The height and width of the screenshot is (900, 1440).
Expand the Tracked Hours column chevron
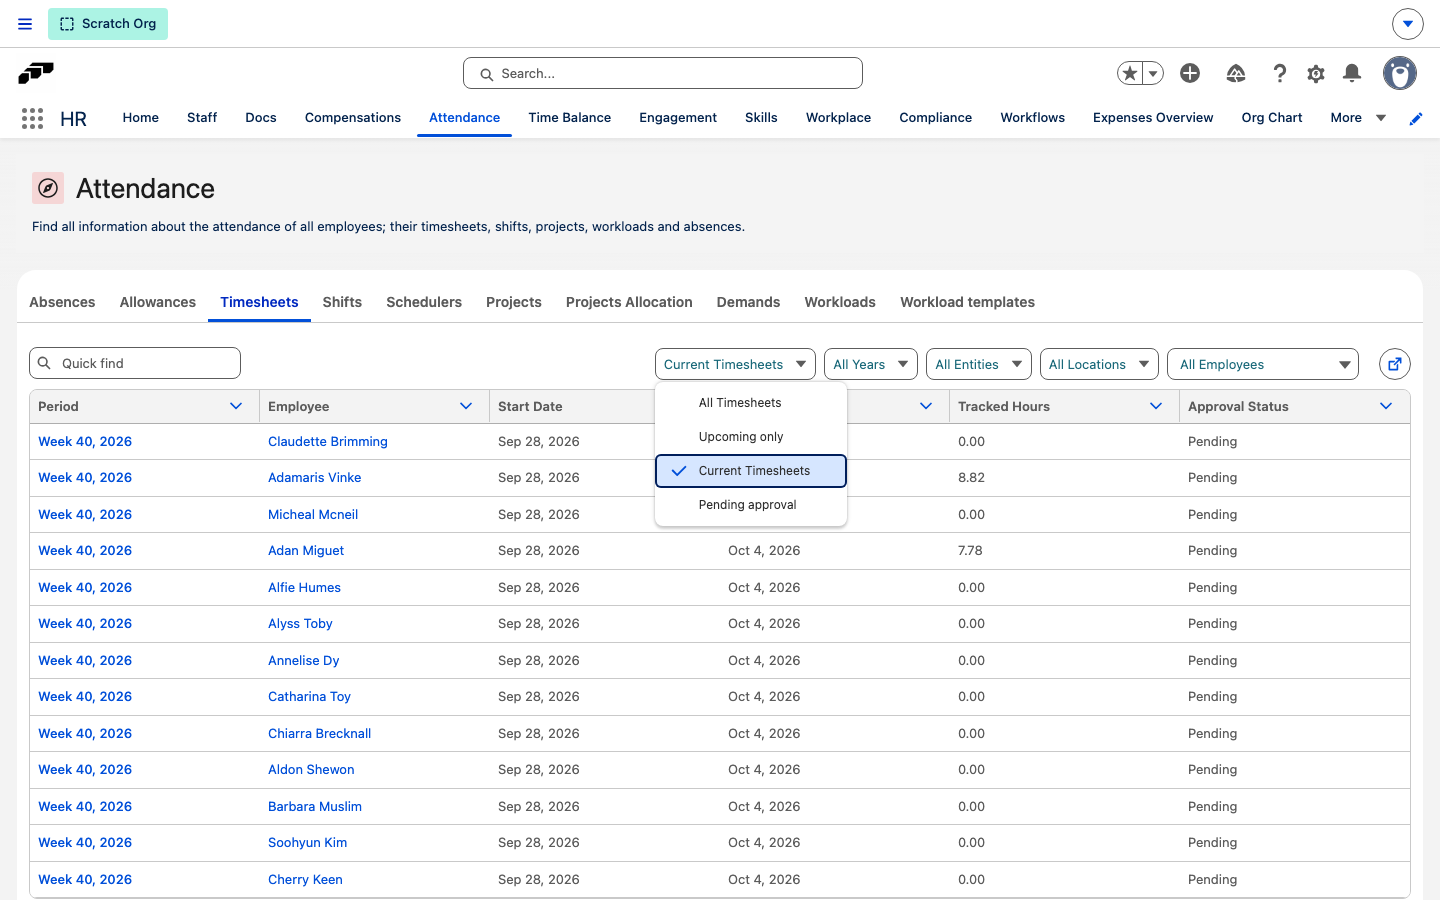tap(1156, 406)
